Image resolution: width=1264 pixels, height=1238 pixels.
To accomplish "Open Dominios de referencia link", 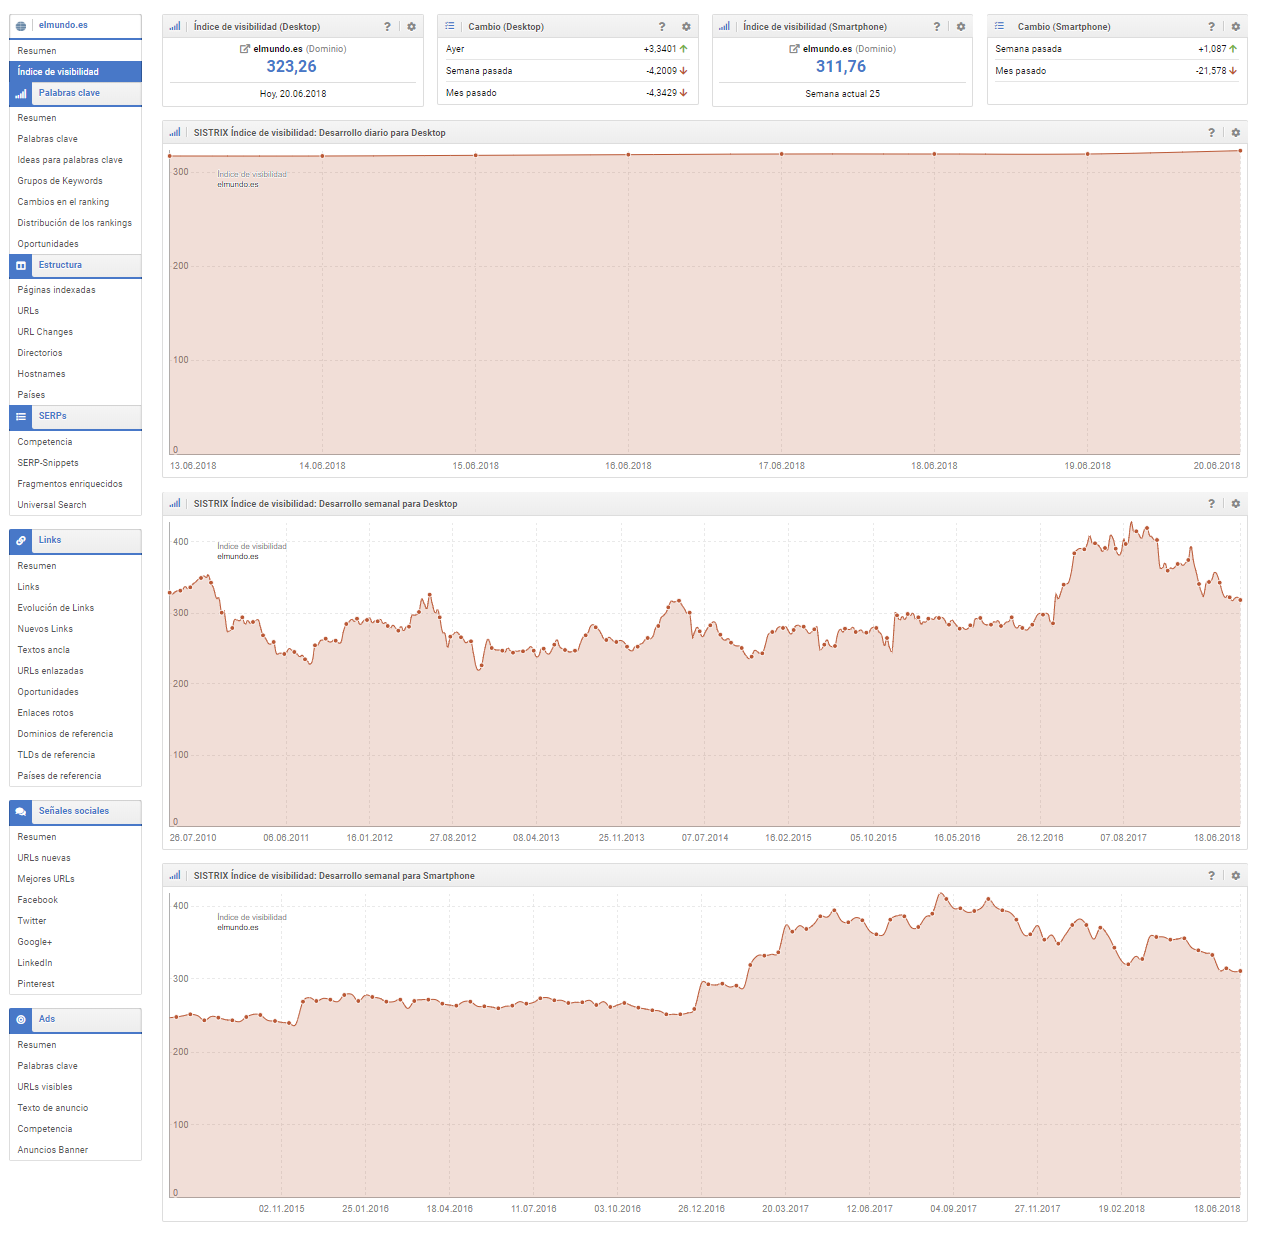I will coord(65,734).
